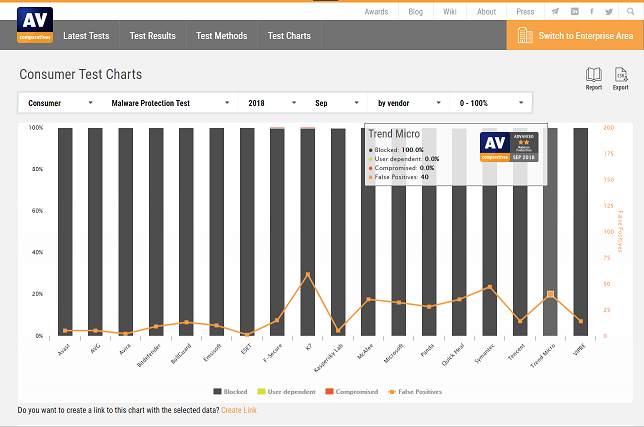Open the Wiki link
This screenshot has width=644, height=427.
tap(450, 11)
